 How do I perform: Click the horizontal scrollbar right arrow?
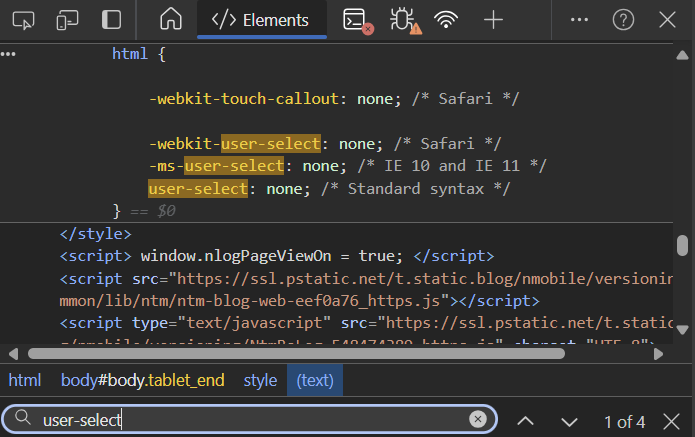tap(658, 354)
